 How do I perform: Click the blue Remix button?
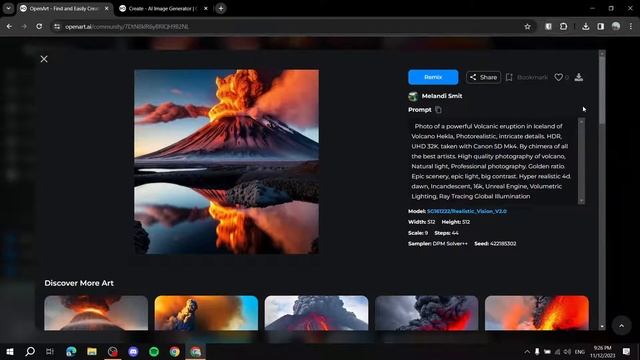(433, 77)
